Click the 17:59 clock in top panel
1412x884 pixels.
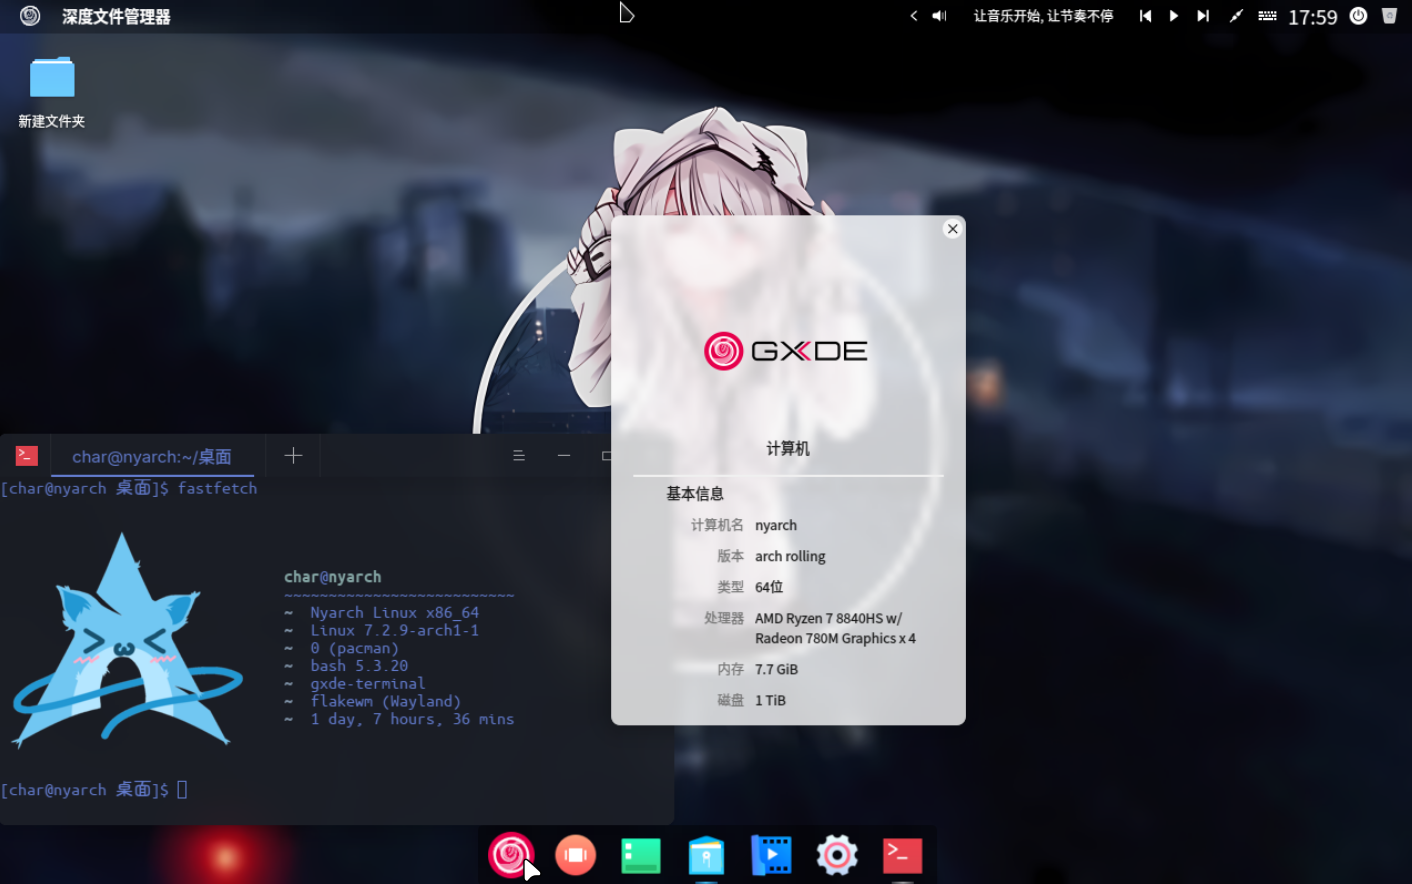click(x=1312, y=17)
